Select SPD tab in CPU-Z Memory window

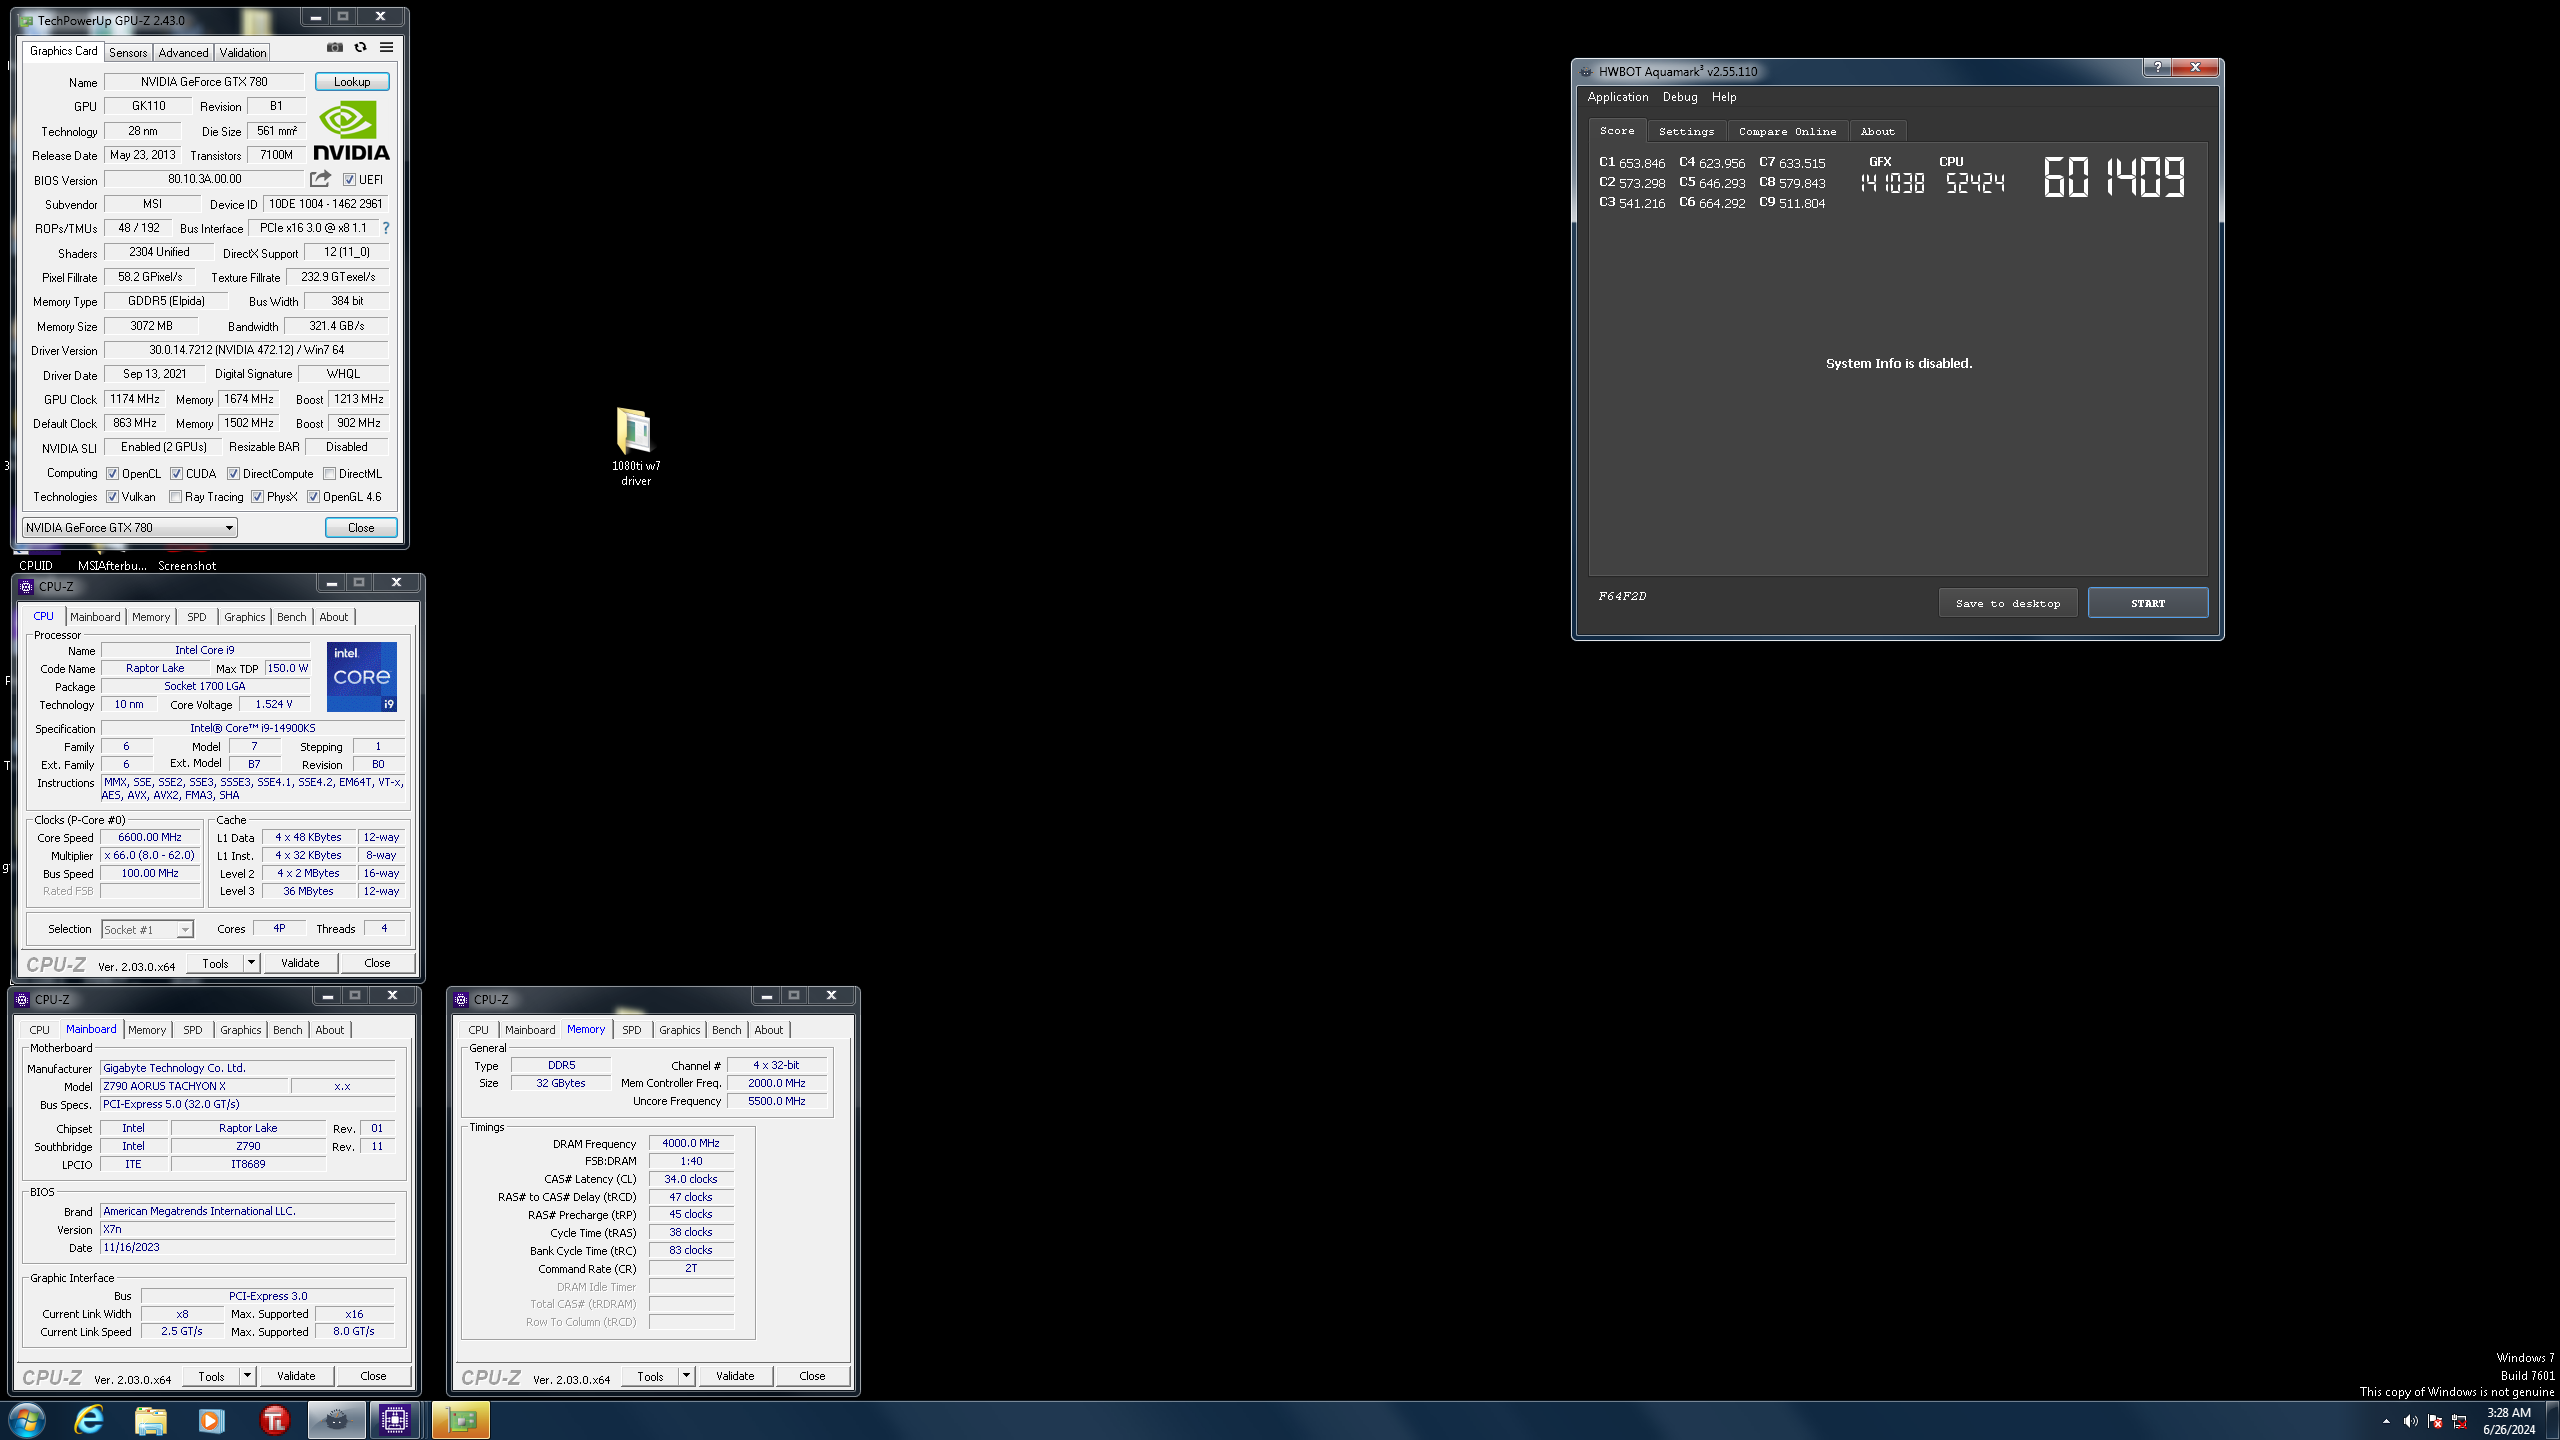click(632, 1030)
